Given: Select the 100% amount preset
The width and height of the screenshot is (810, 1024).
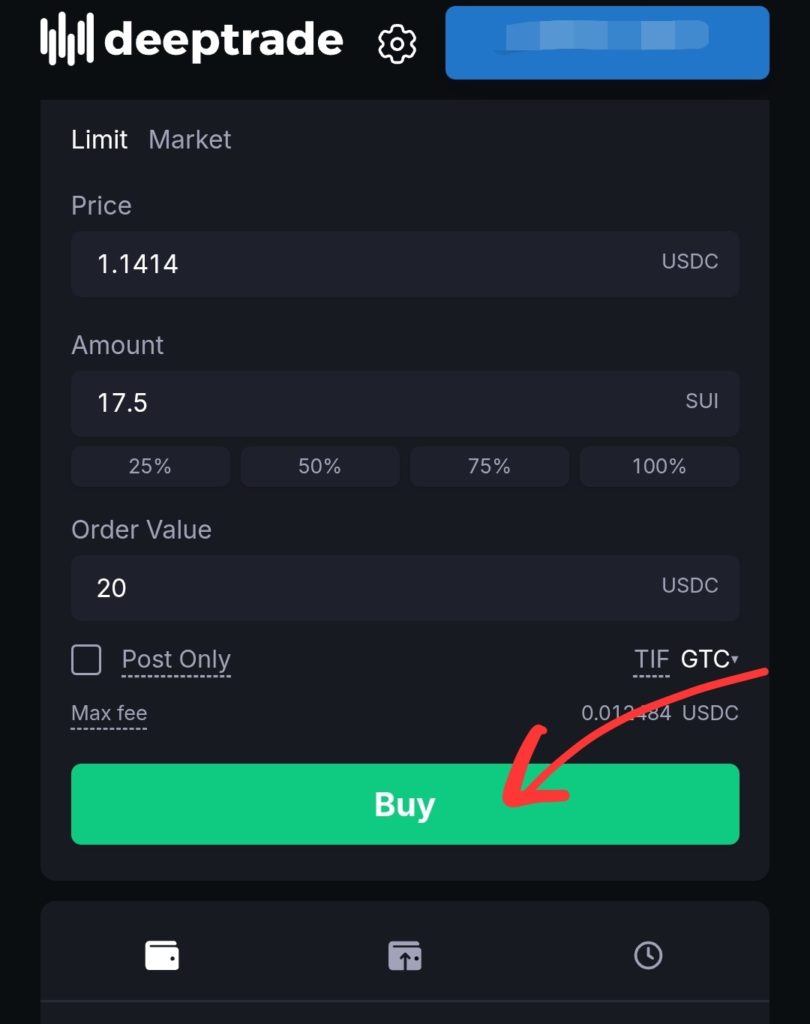Looking at the screenshot, I should click(660, 466).
